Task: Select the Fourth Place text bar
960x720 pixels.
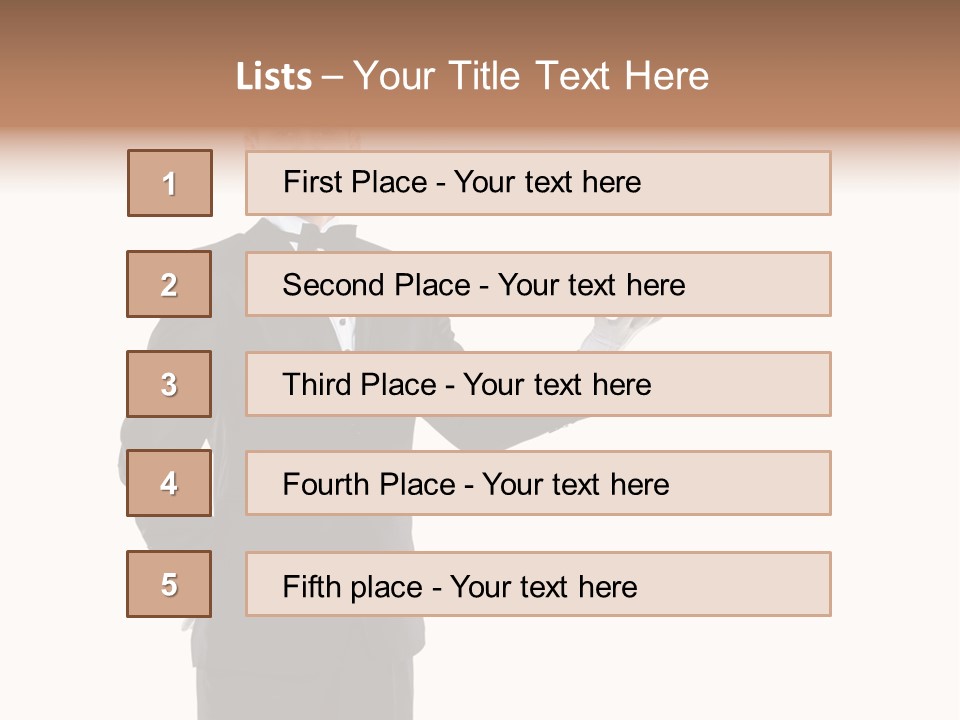Action: coord(538,483)
